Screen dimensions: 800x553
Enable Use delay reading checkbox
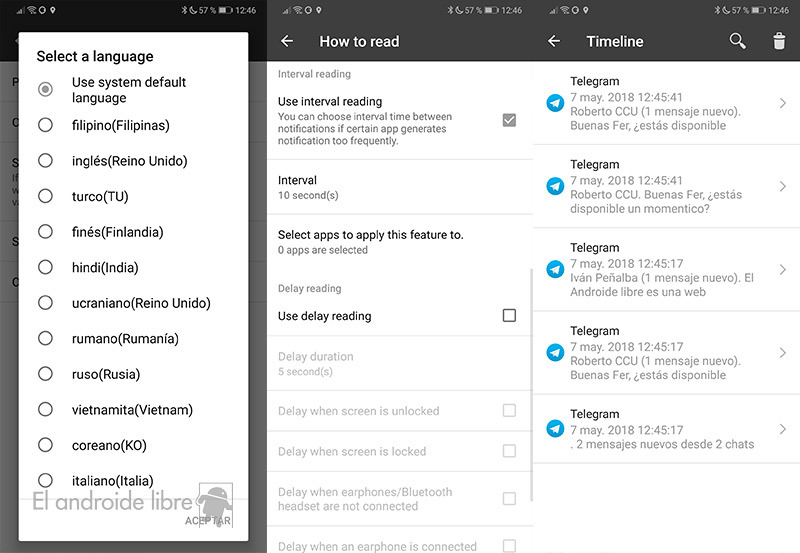(x=509, y=316)
